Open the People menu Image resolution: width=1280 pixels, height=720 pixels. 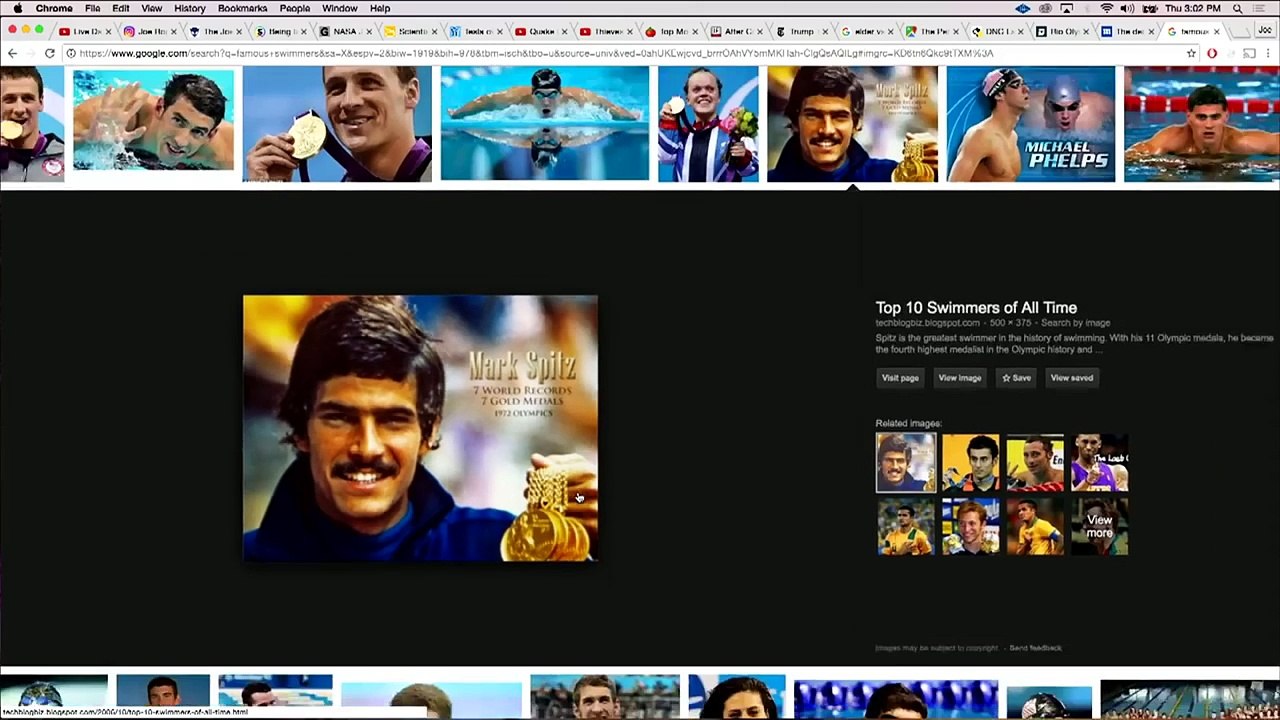(294, 8)
